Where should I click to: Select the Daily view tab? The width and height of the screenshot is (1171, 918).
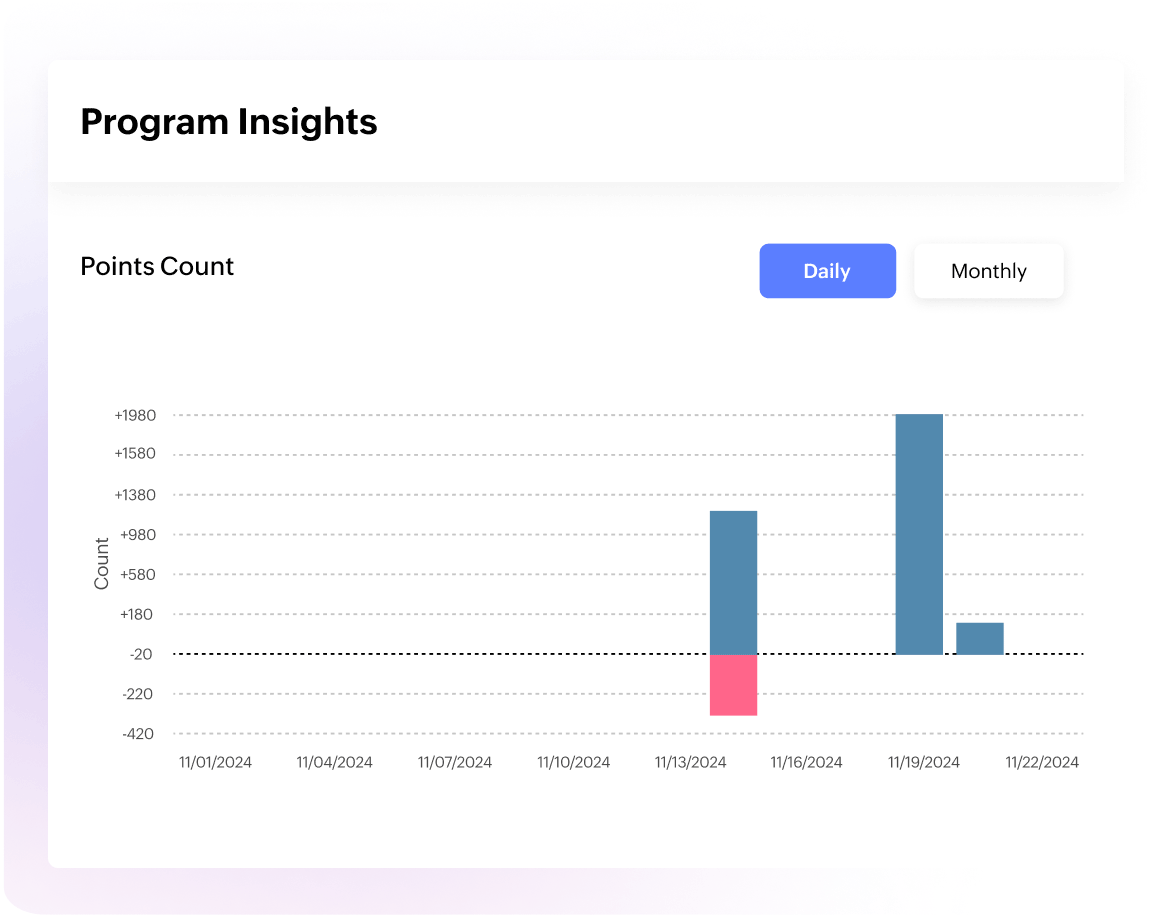[x=827, y=270]
